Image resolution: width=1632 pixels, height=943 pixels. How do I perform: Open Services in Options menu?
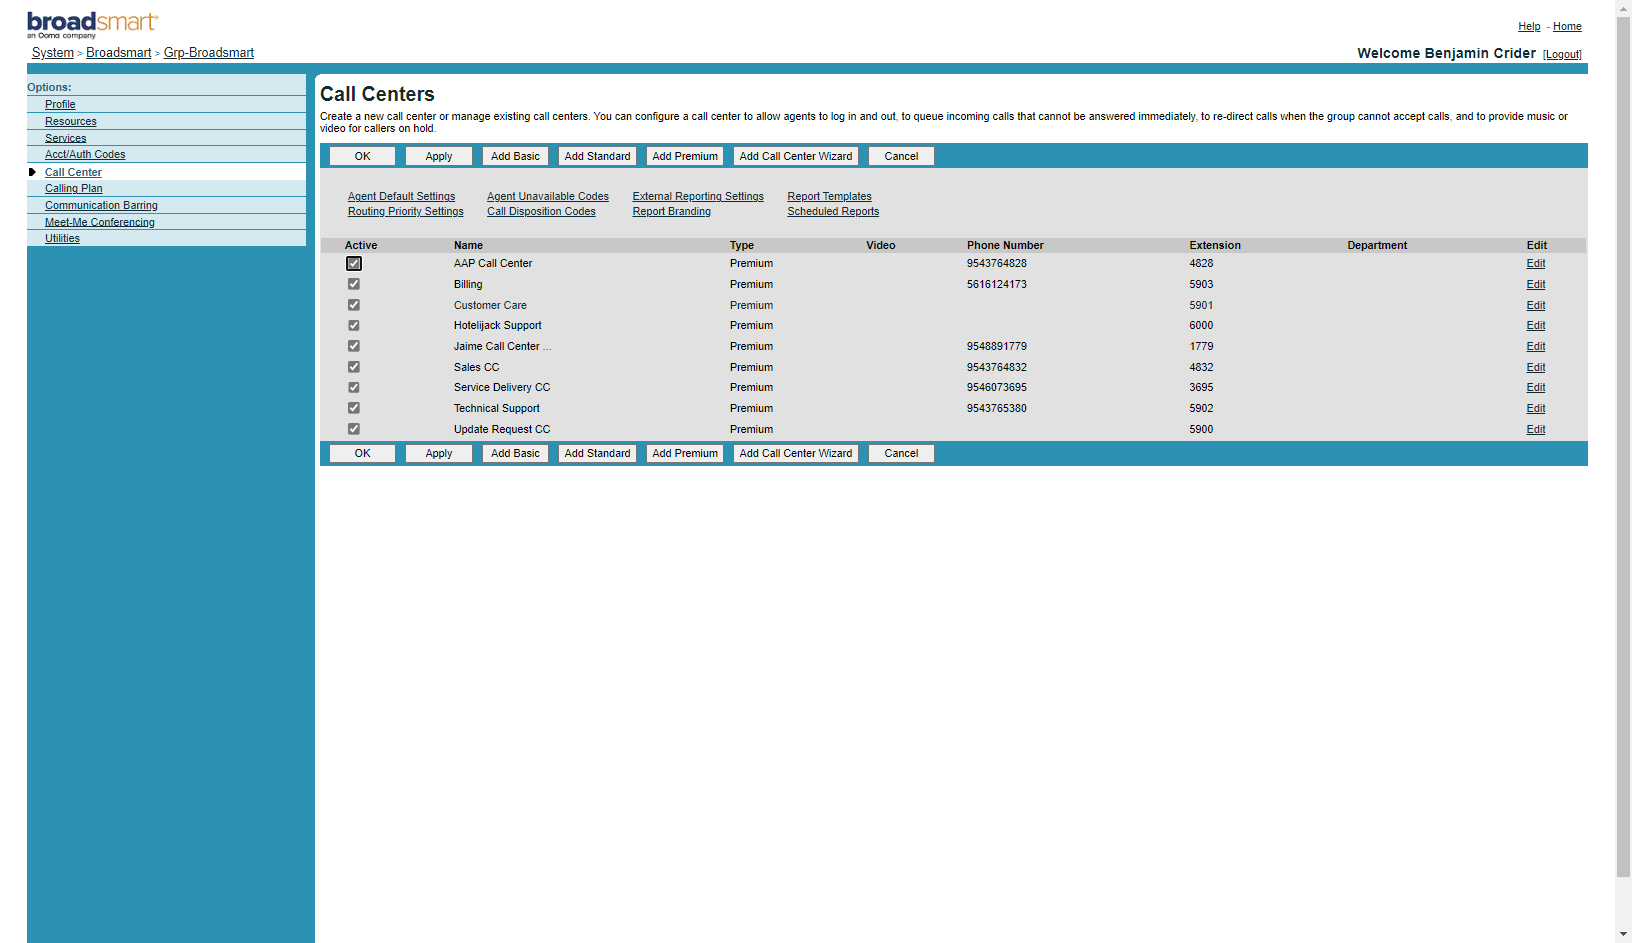click(x=66, y=138)
